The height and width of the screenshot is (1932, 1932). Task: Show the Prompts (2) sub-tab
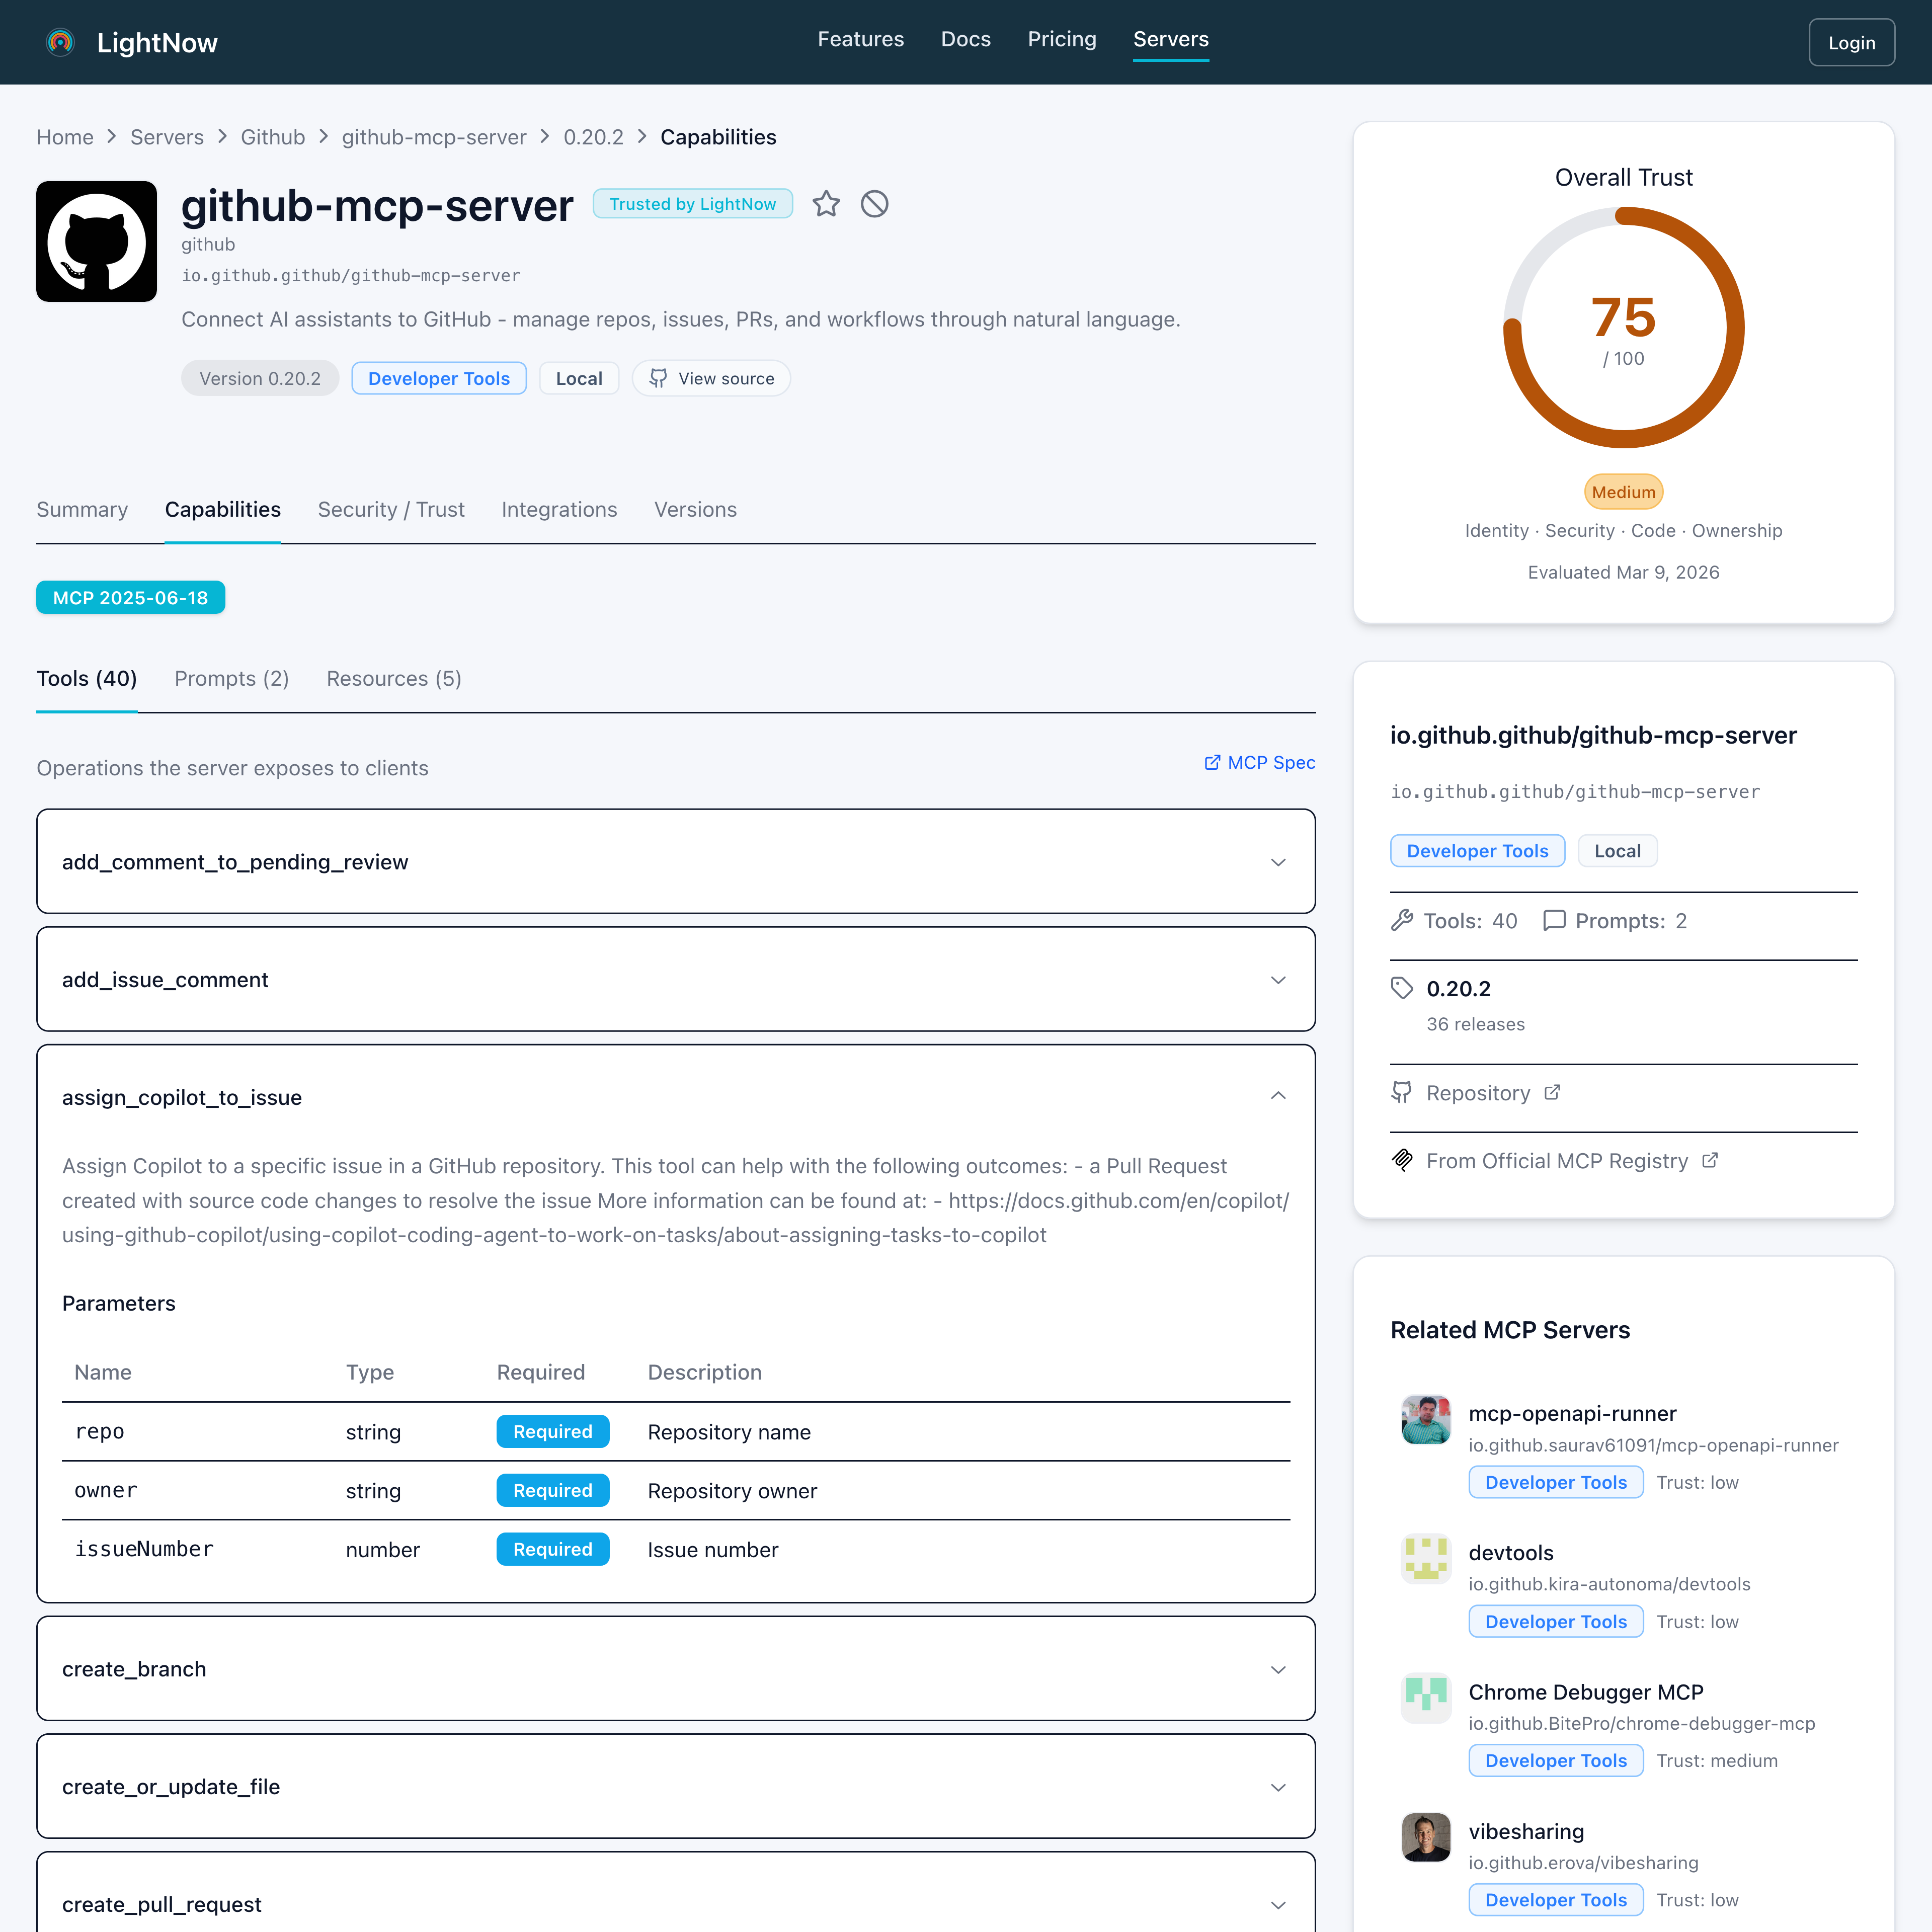click(231, 678)
